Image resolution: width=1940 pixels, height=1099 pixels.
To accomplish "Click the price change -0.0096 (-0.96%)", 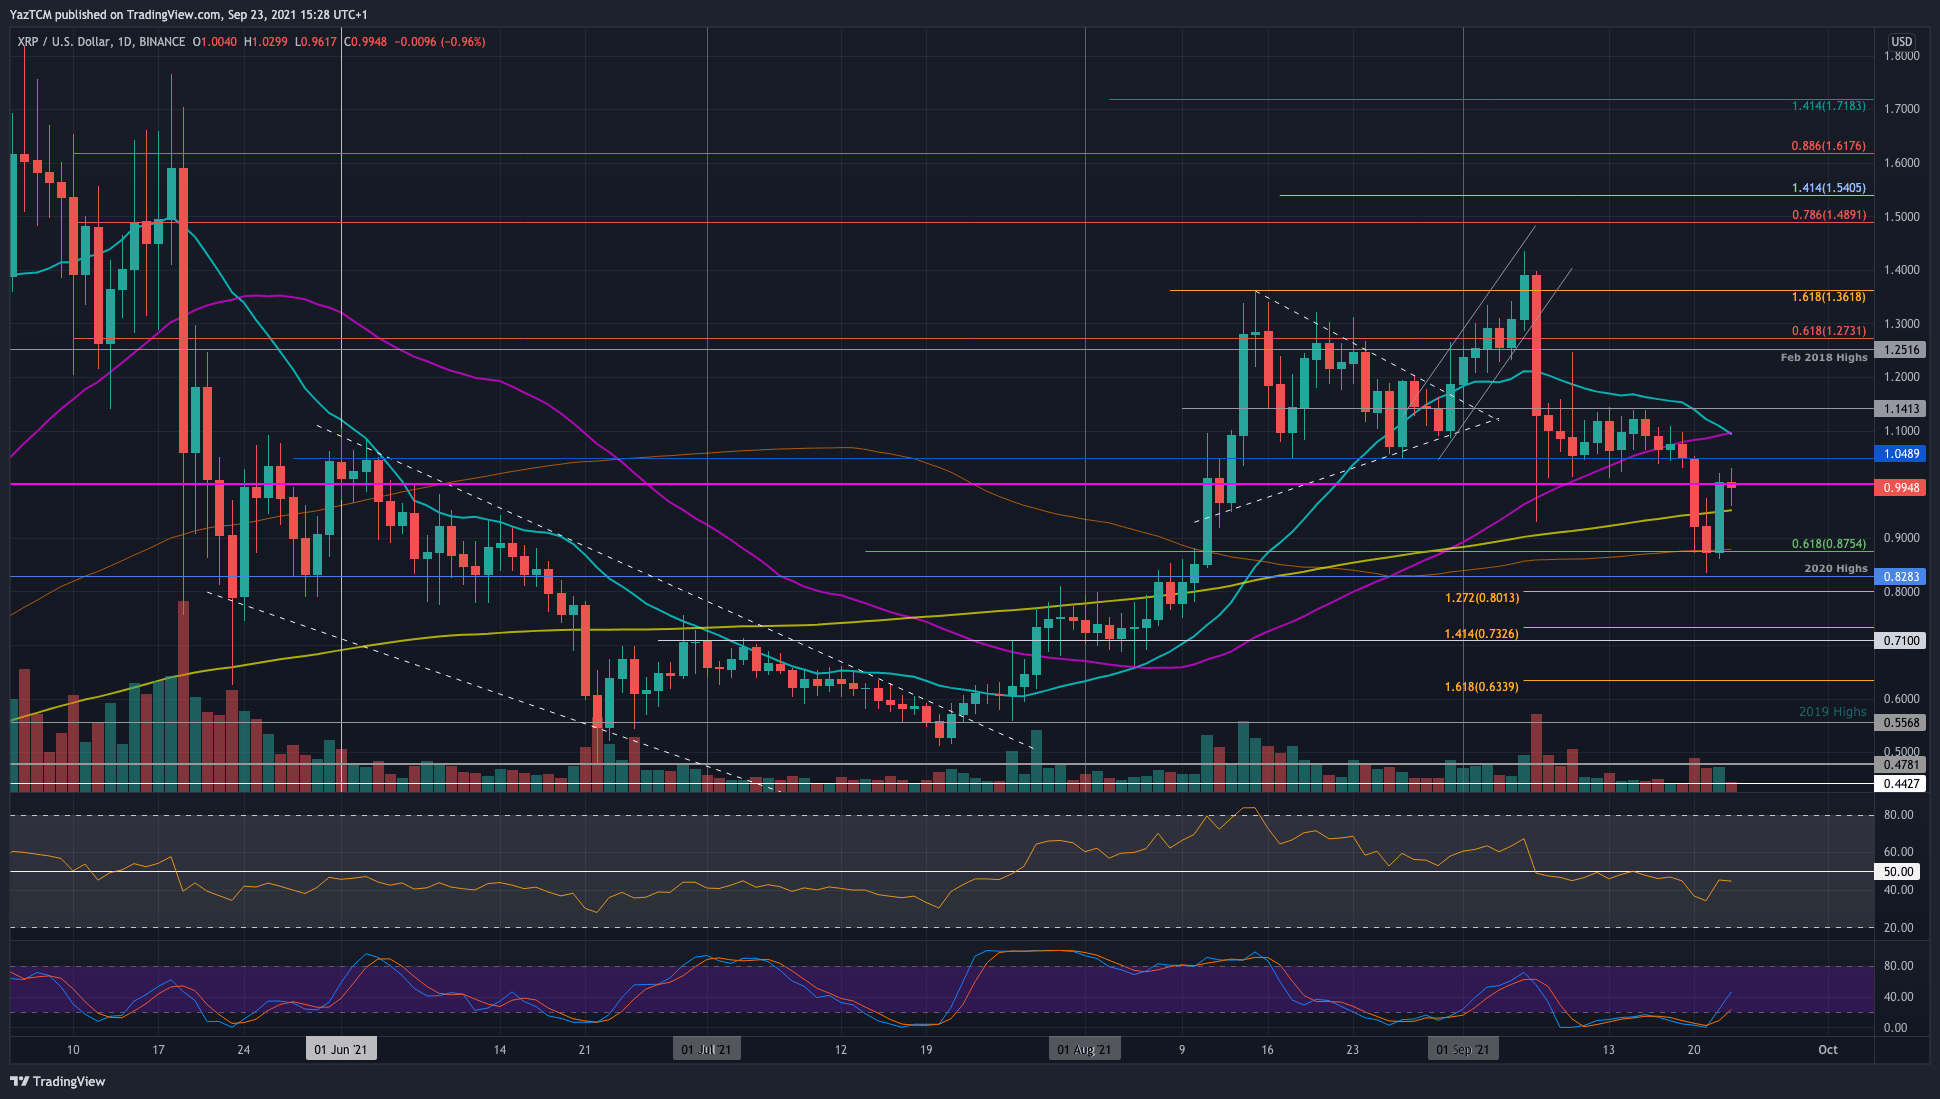I will 440,42.
